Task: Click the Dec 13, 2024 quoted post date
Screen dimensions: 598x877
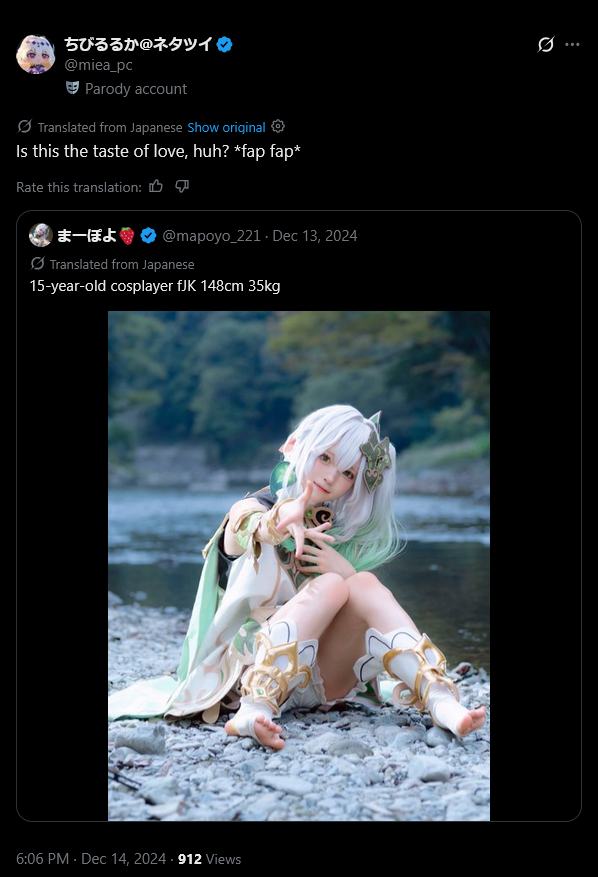Action: 315,236
